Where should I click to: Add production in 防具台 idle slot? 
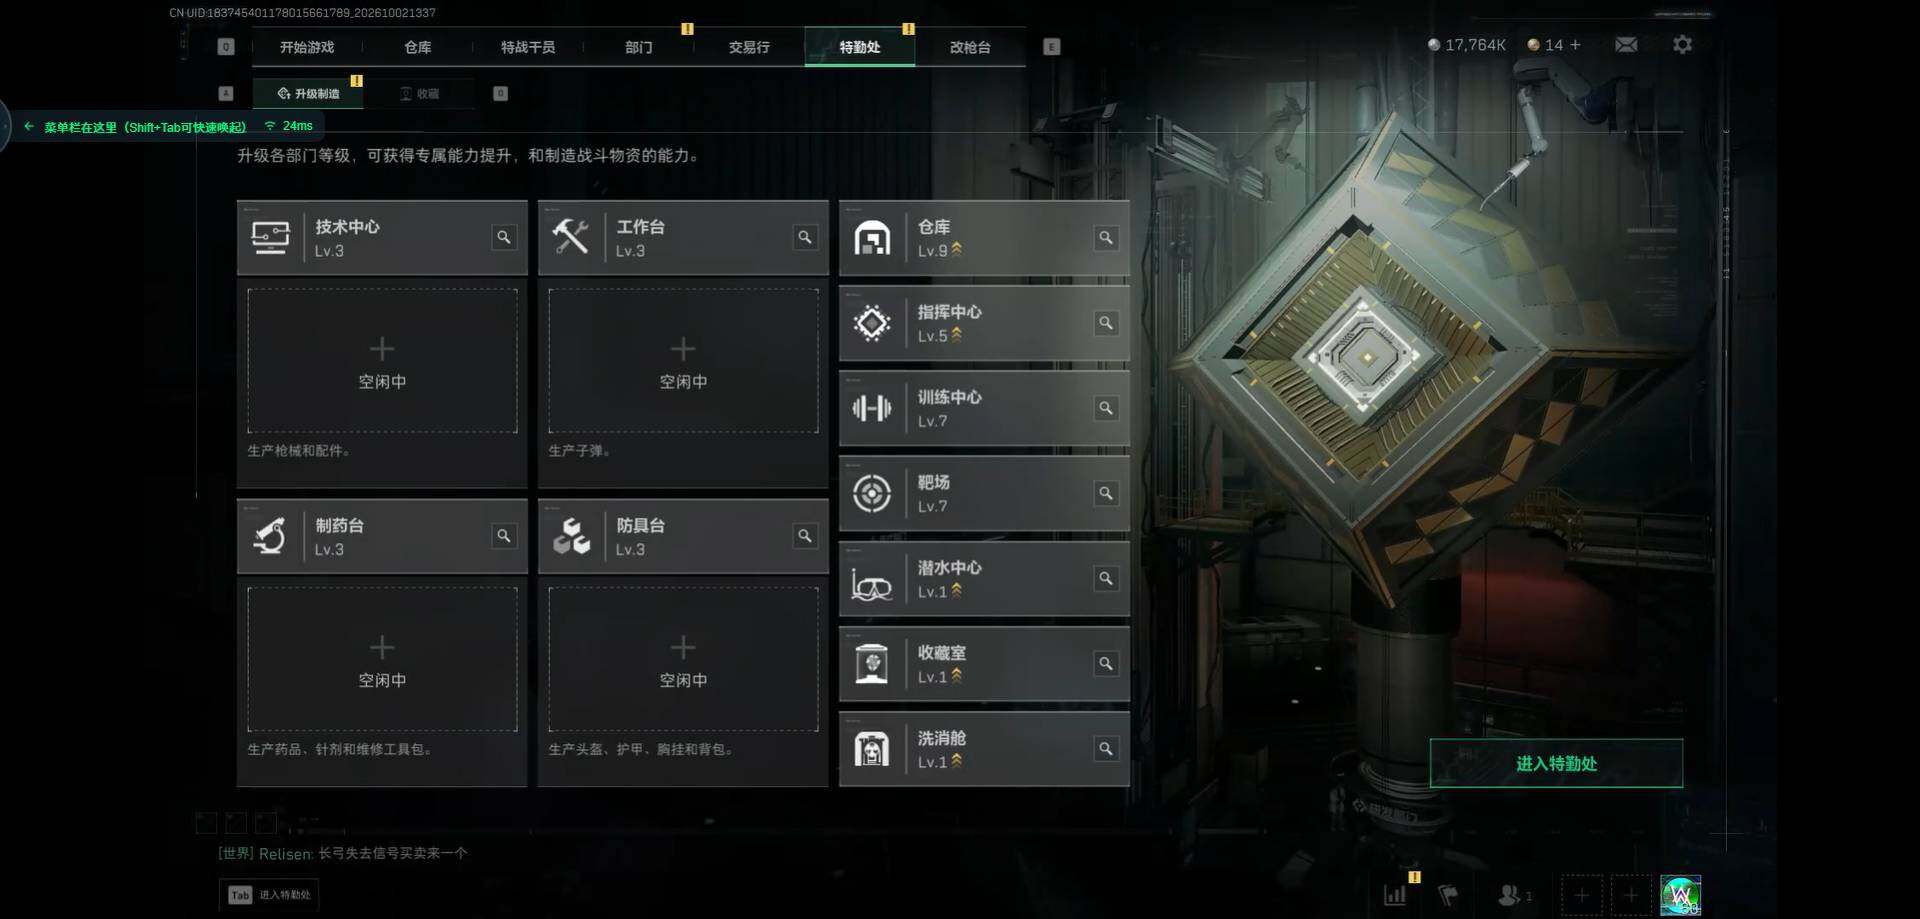point(683,659)
